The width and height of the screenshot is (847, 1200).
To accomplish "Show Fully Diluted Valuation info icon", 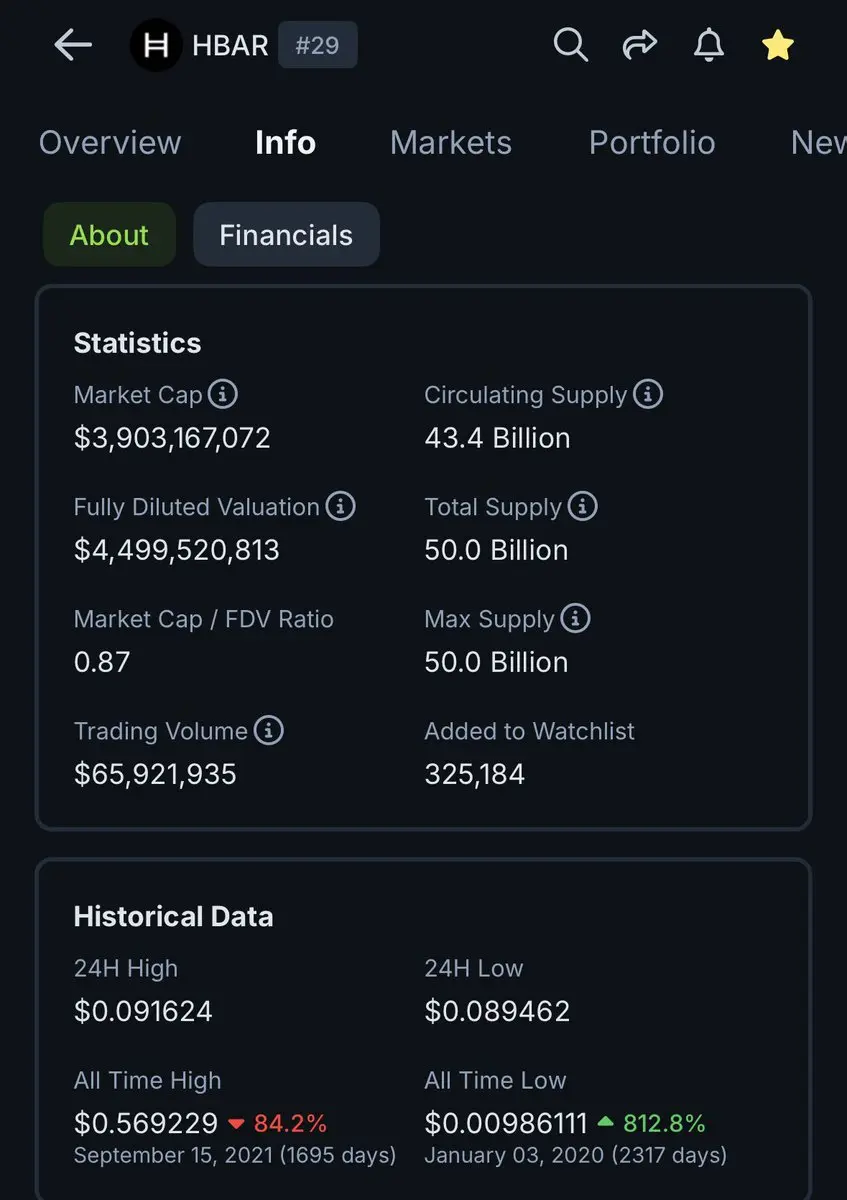I will [341, 506].
